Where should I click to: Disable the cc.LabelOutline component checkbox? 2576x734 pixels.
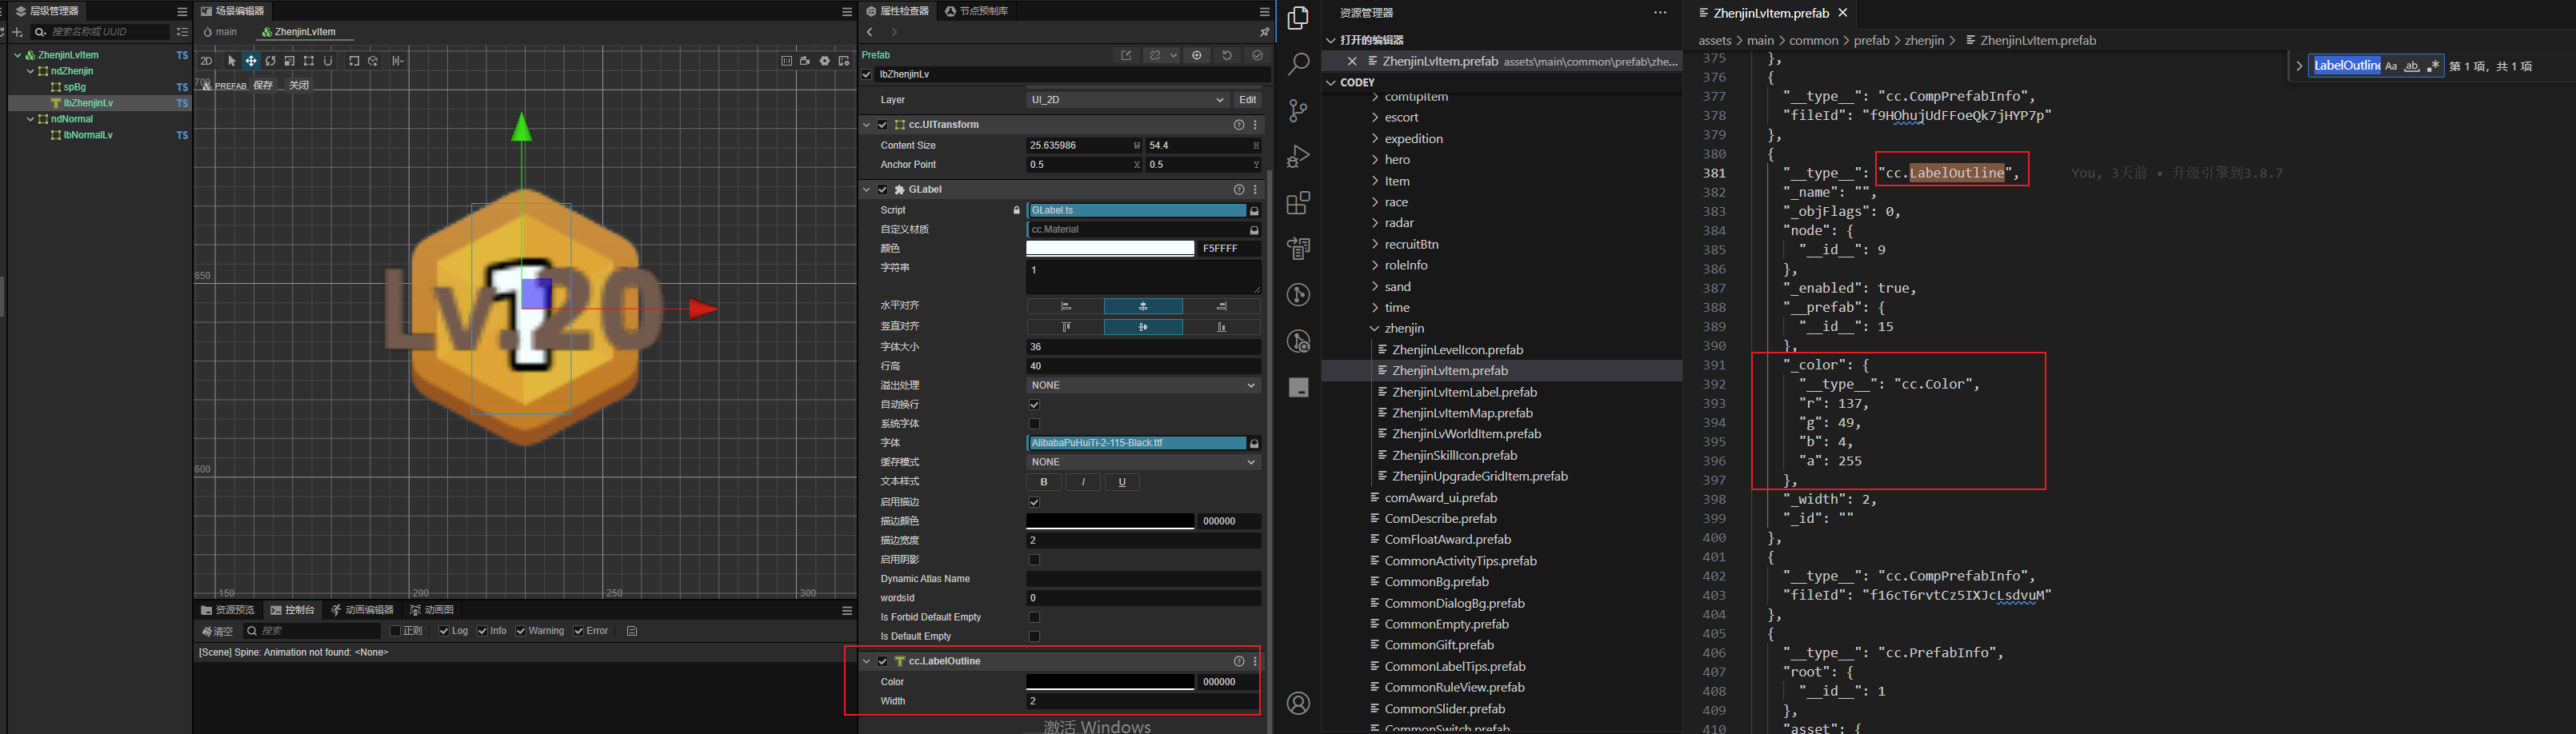coord(883,662)
